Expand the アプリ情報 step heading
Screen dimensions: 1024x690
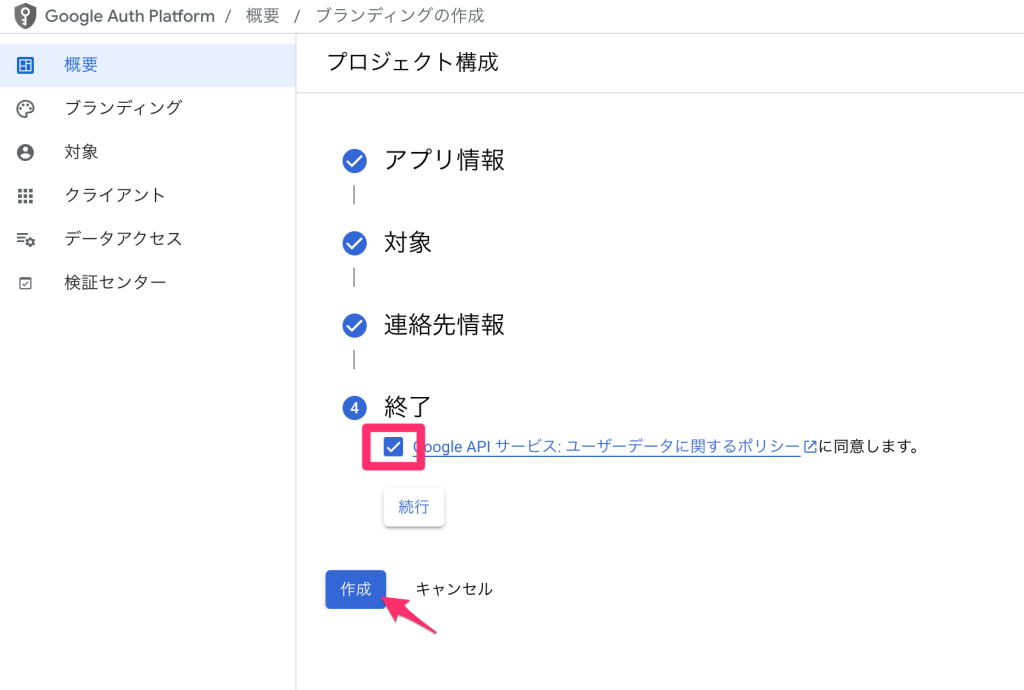click(444, 161)
